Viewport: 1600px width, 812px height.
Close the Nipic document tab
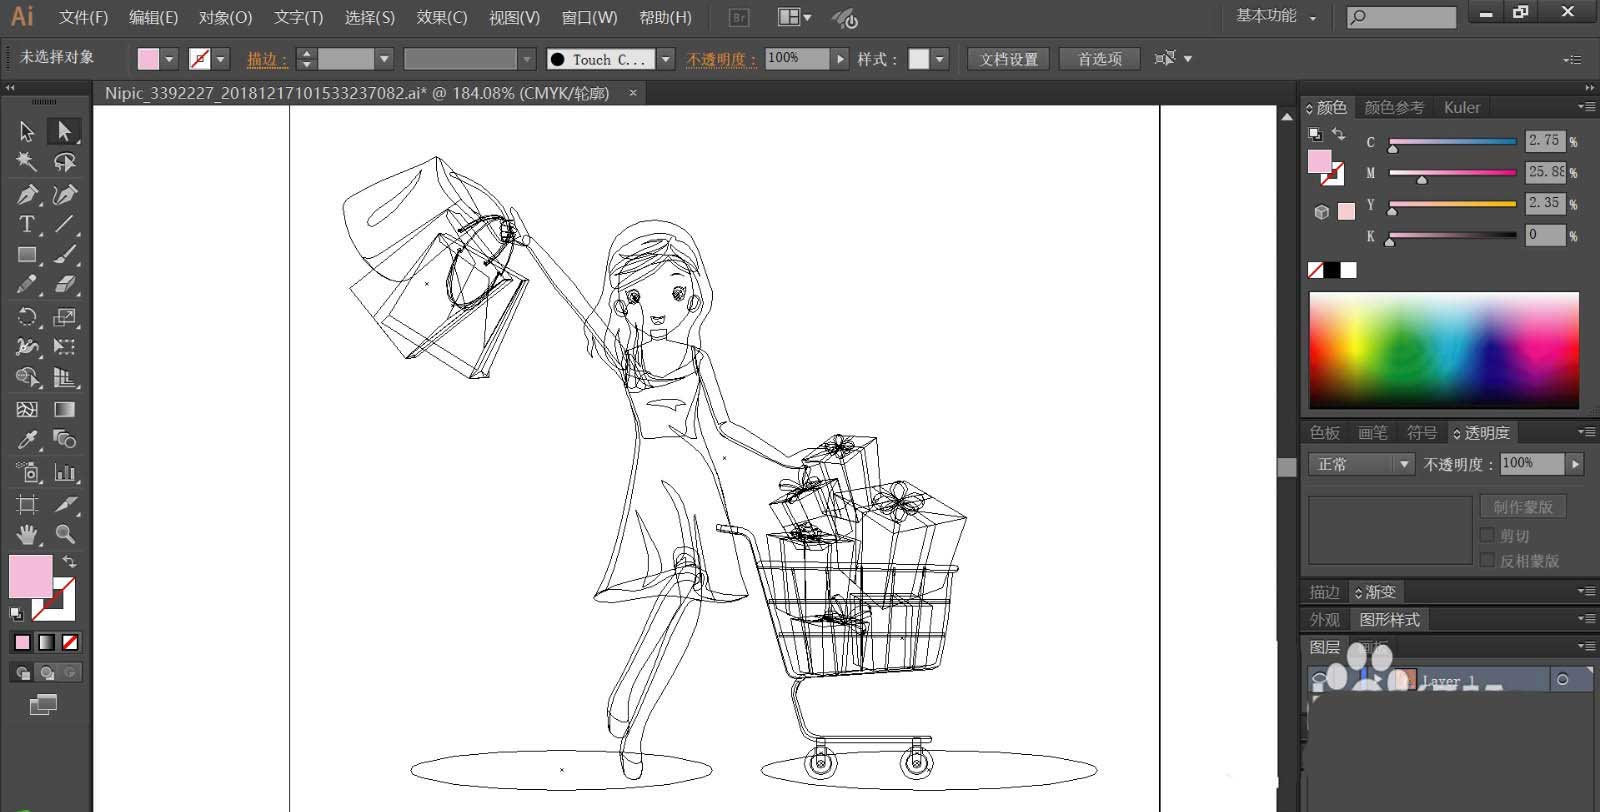[x=632, y=93]
